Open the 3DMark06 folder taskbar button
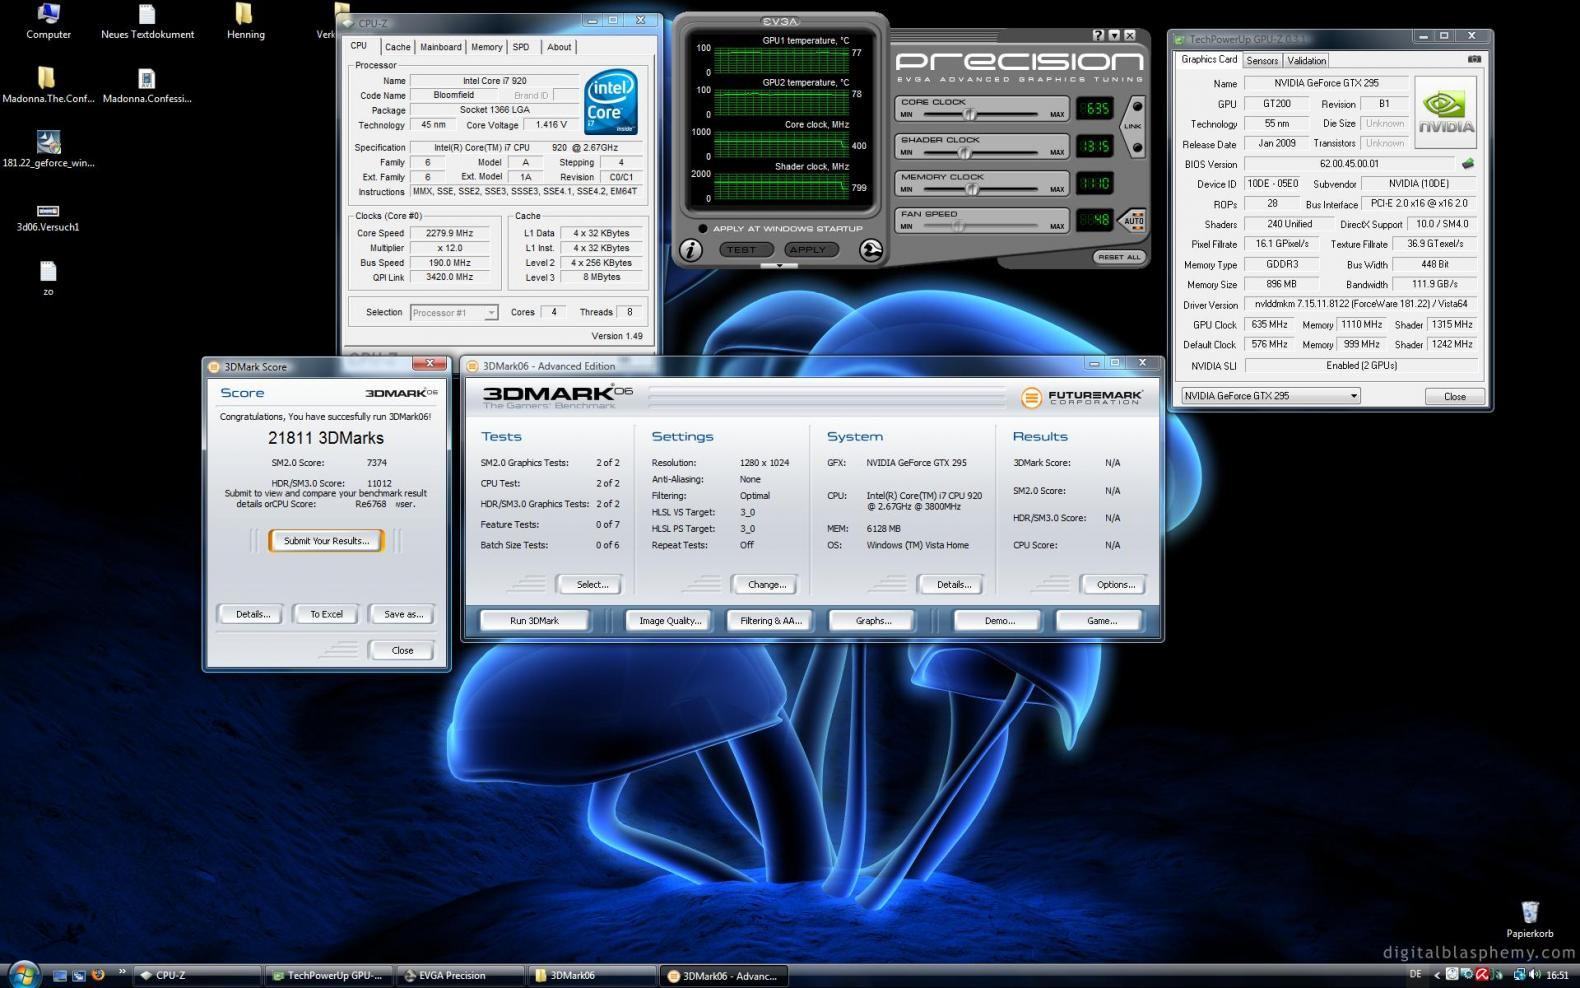Screen dimensions: 1580x988 point(590,975)
